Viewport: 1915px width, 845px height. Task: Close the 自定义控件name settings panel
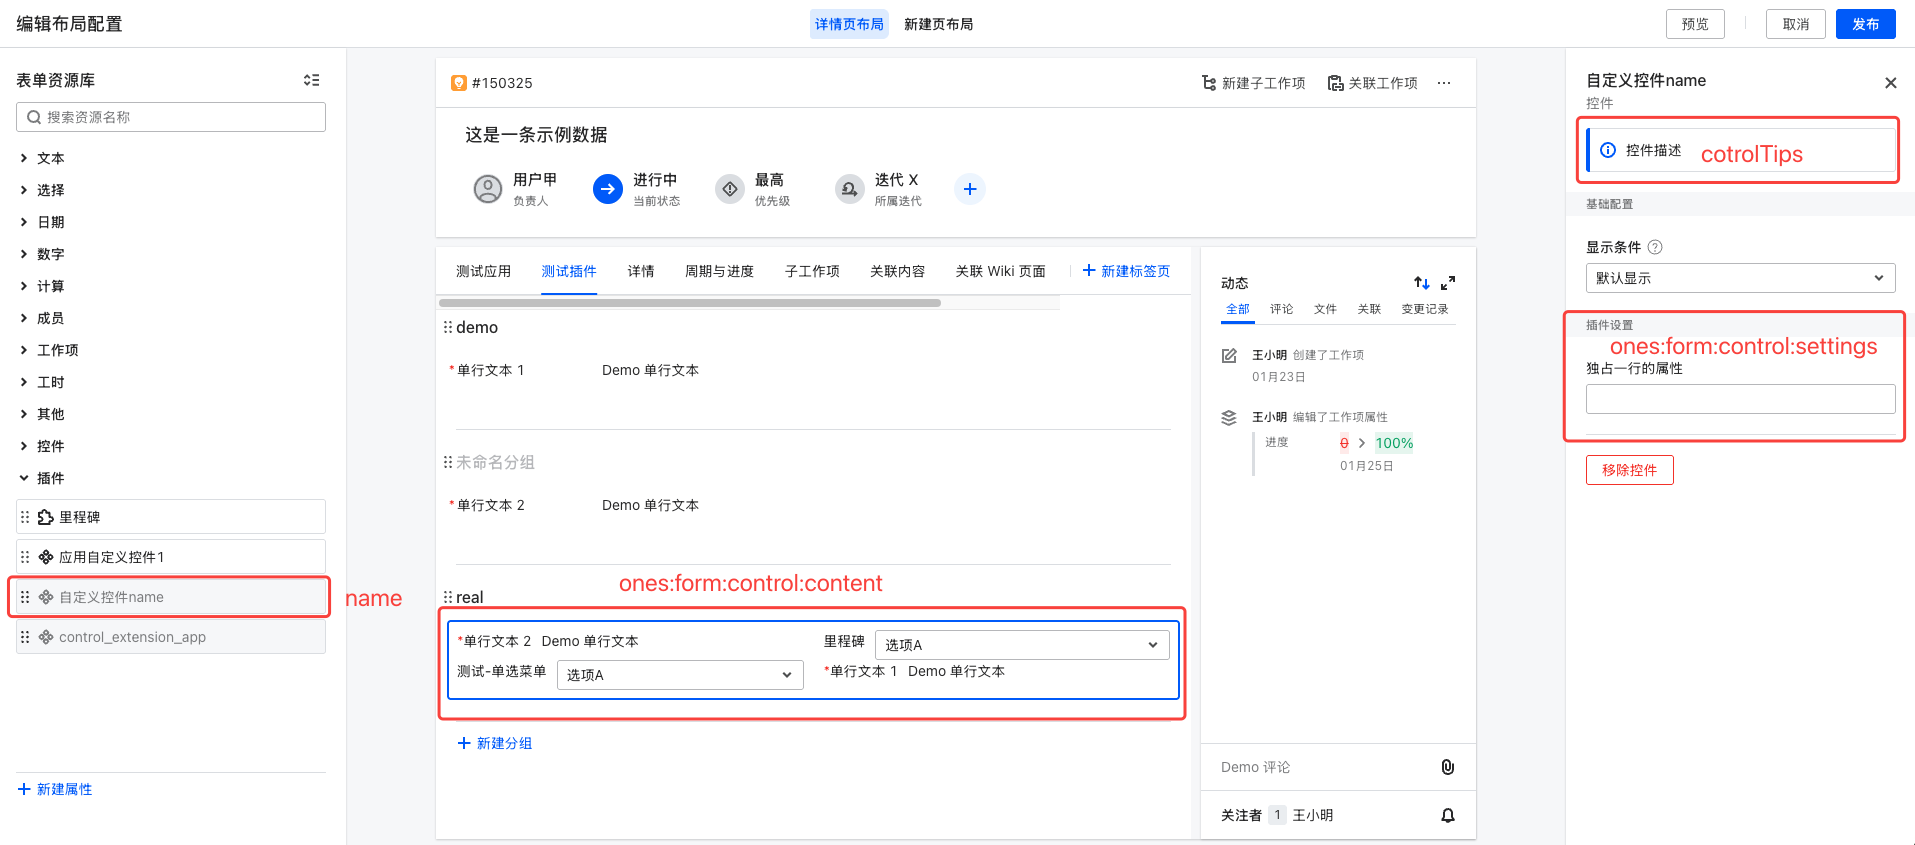click(x=1890, y=83)
